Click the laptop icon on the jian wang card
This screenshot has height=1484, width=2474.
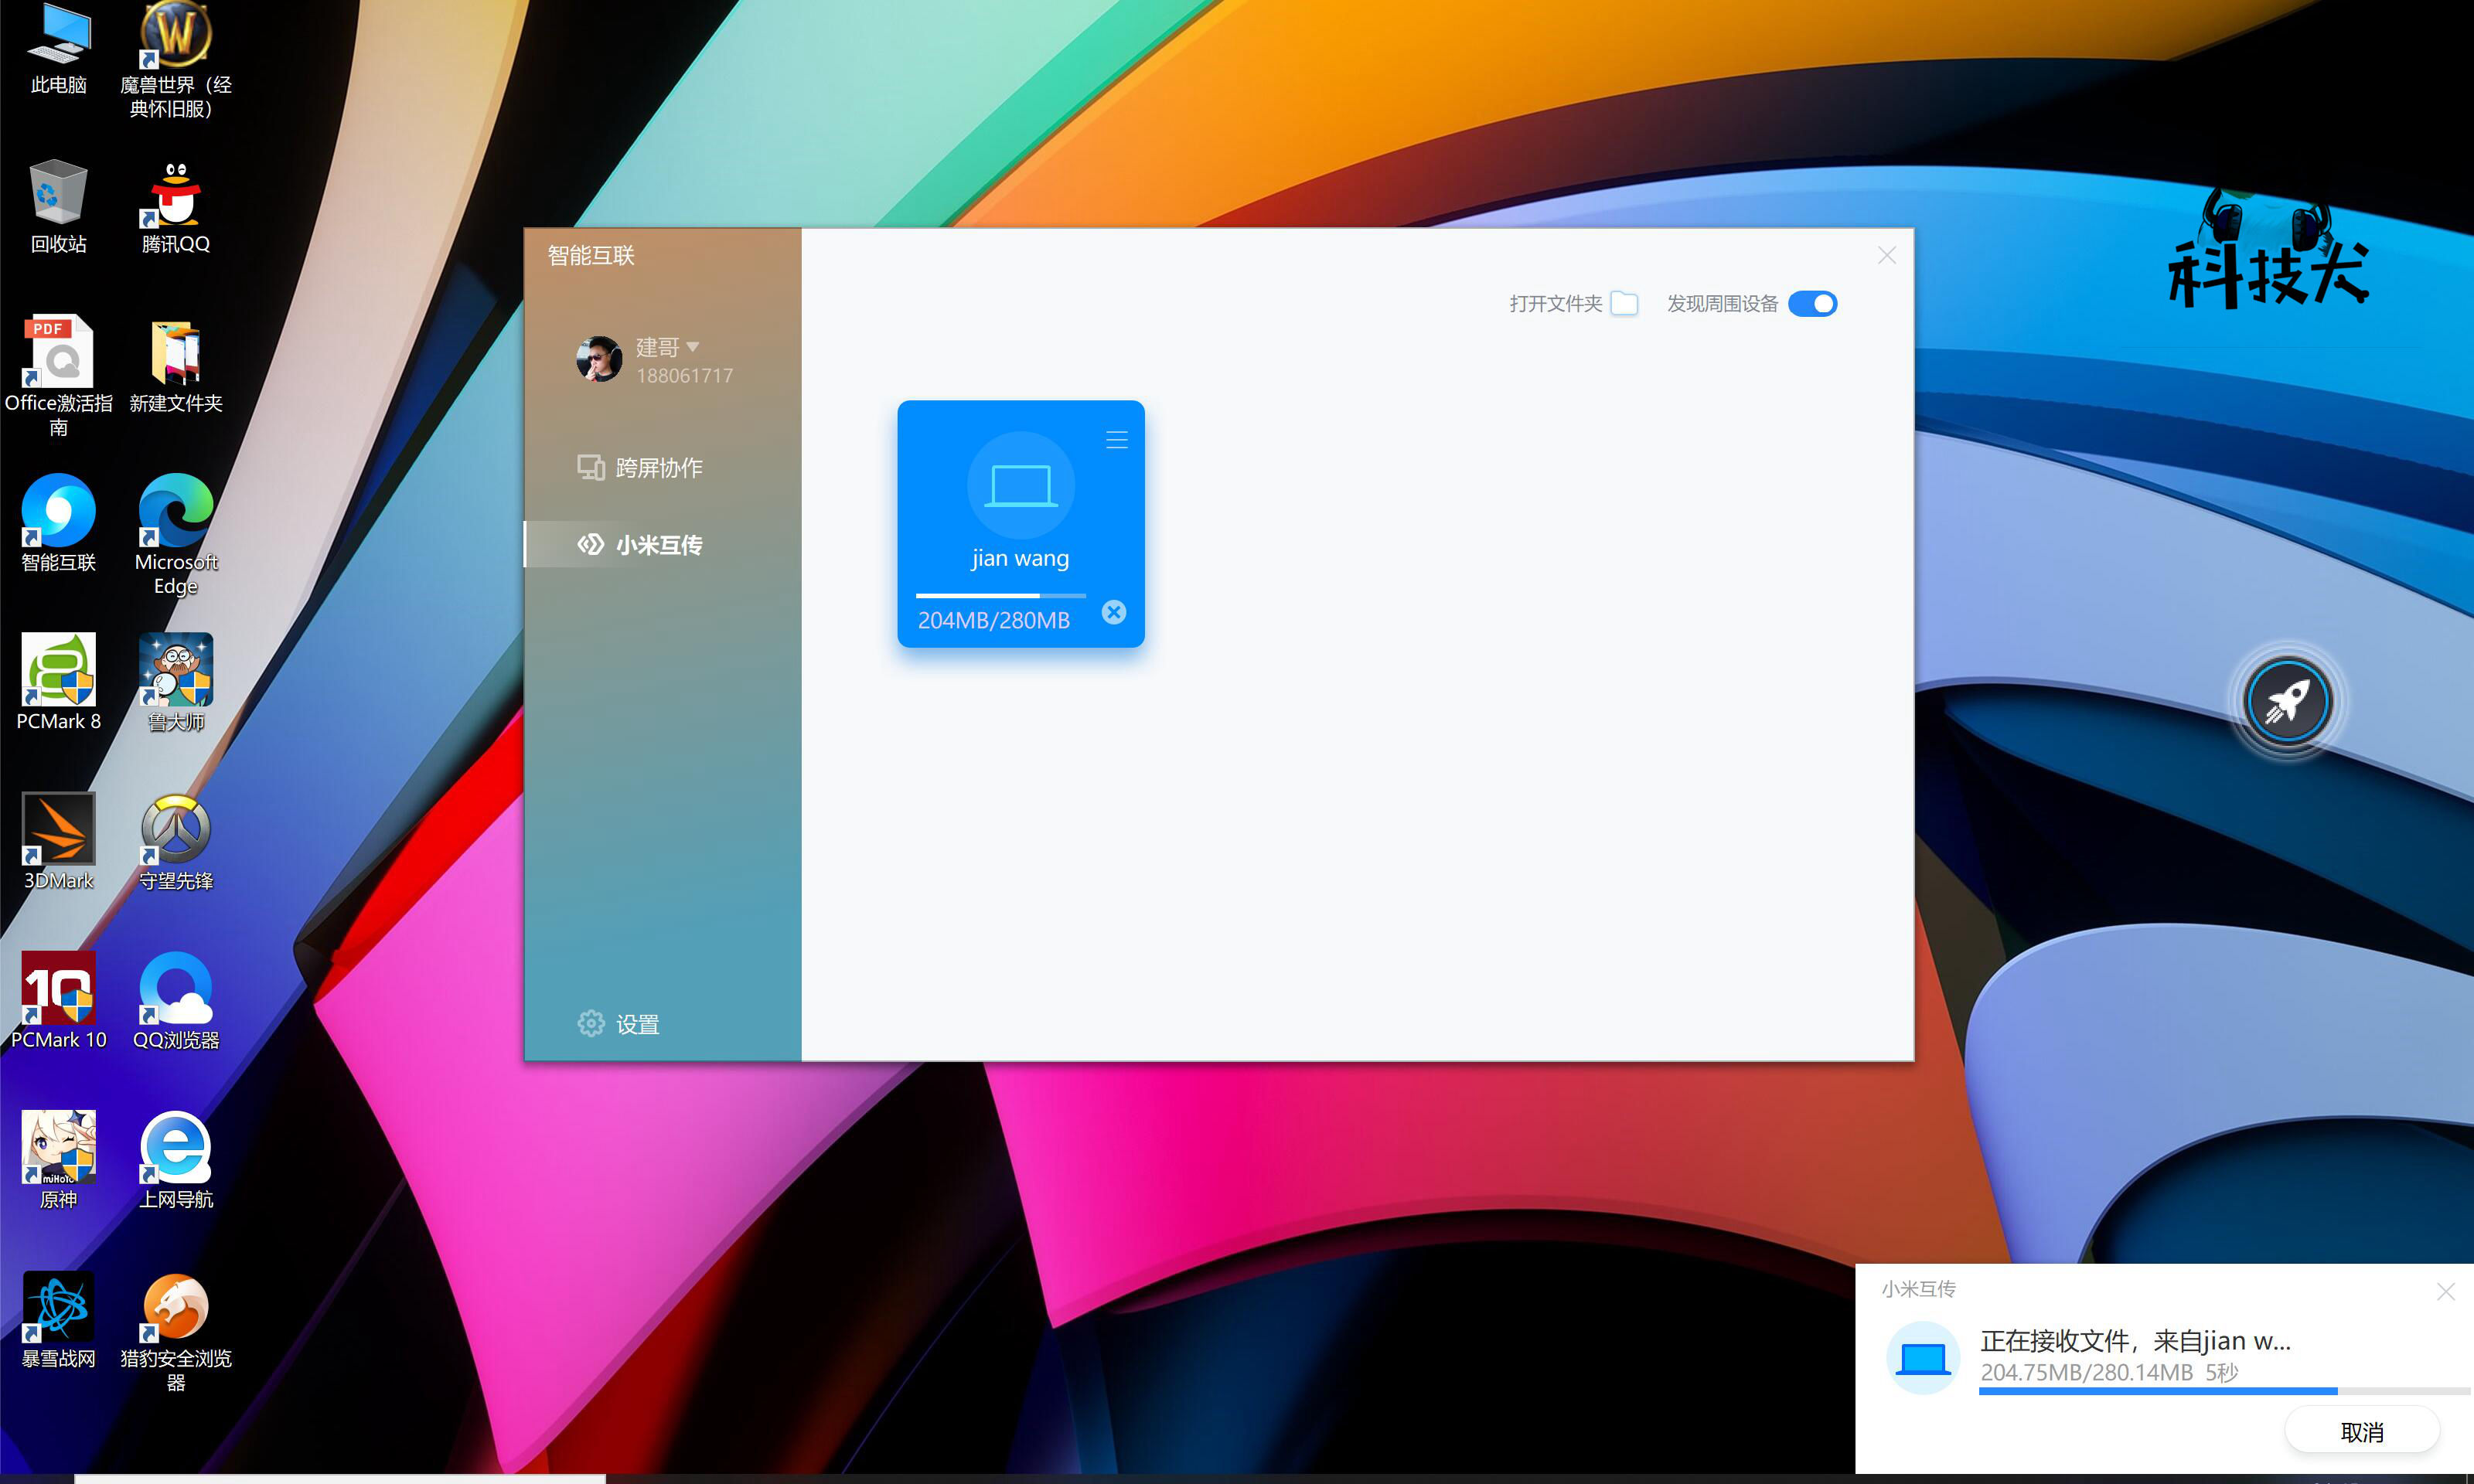[x=1020, y=484]
